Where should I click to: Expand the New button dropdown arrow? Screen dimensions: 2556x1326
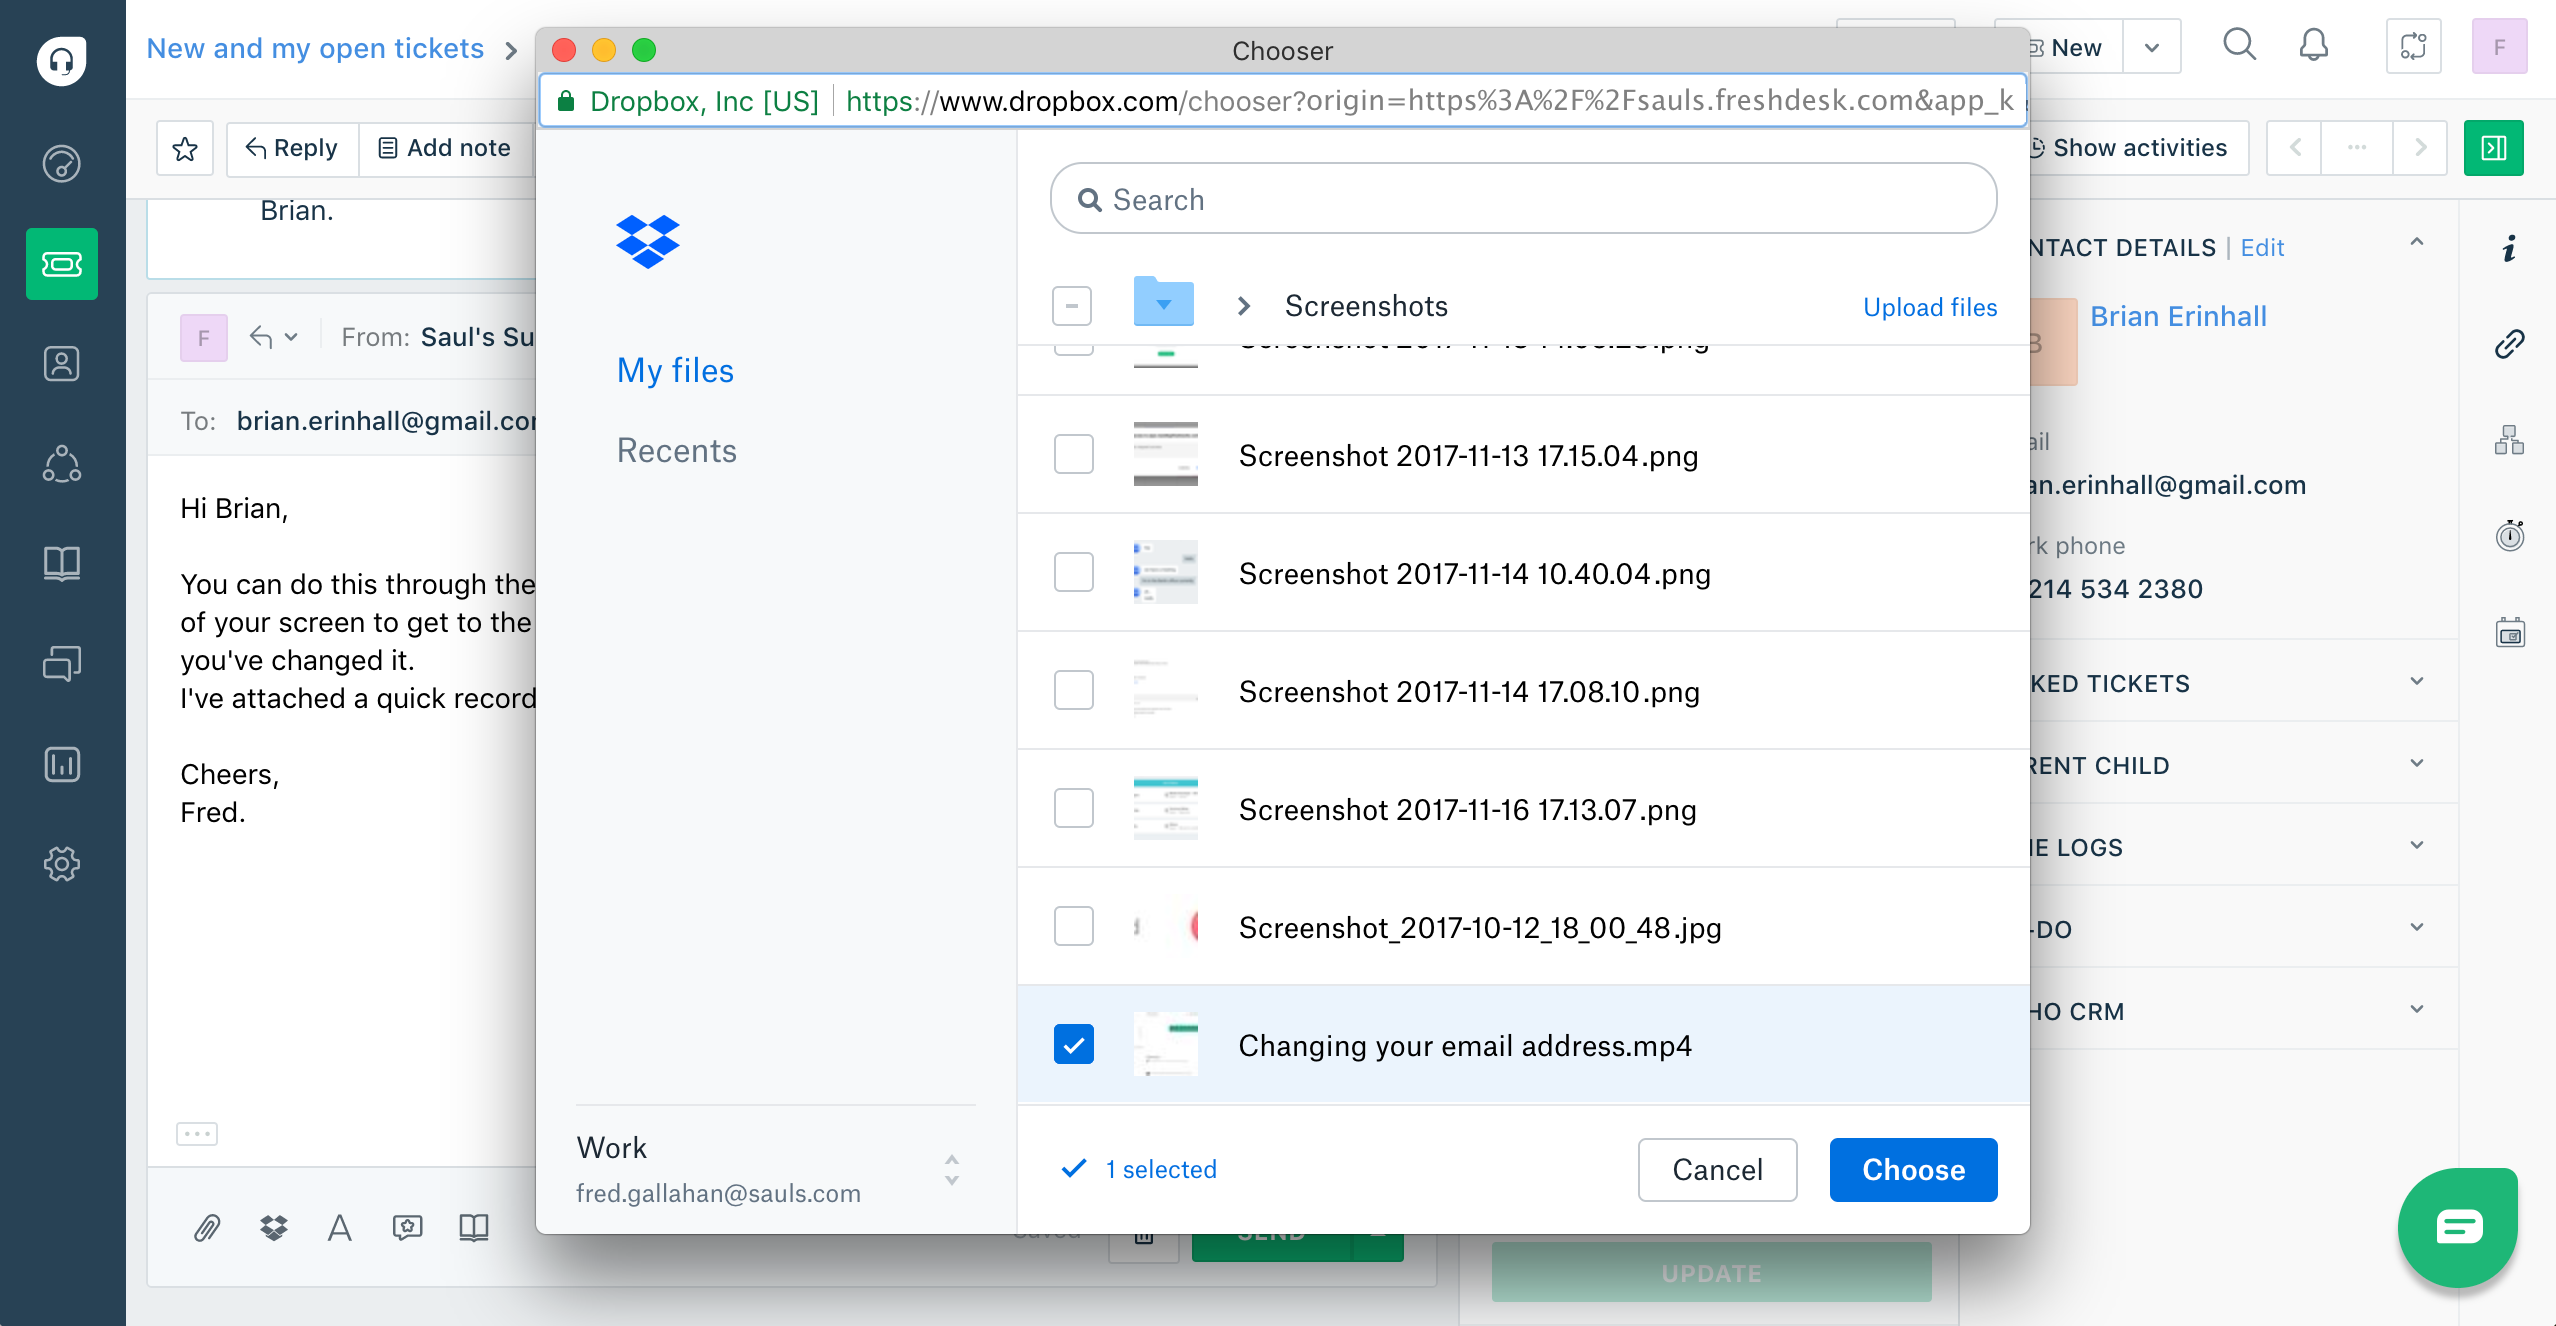pos(2152,48)
